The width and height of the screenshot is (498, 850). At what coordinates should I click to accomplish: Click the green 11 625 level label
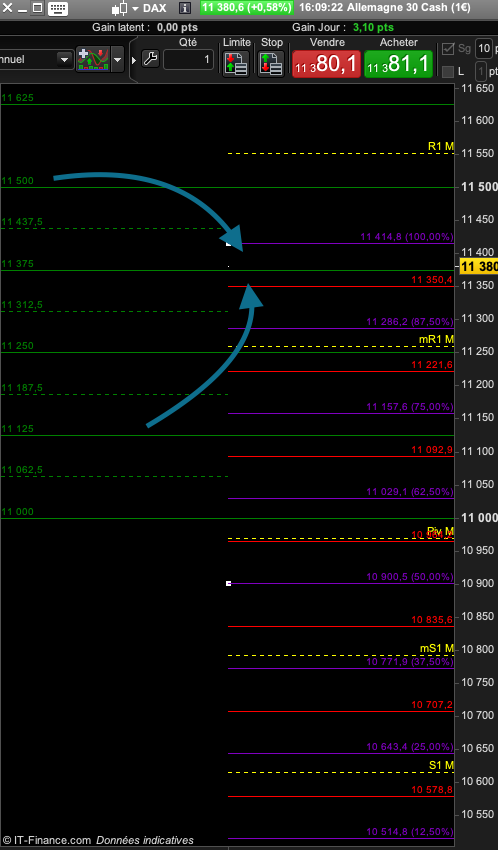[x=17, y=98]
